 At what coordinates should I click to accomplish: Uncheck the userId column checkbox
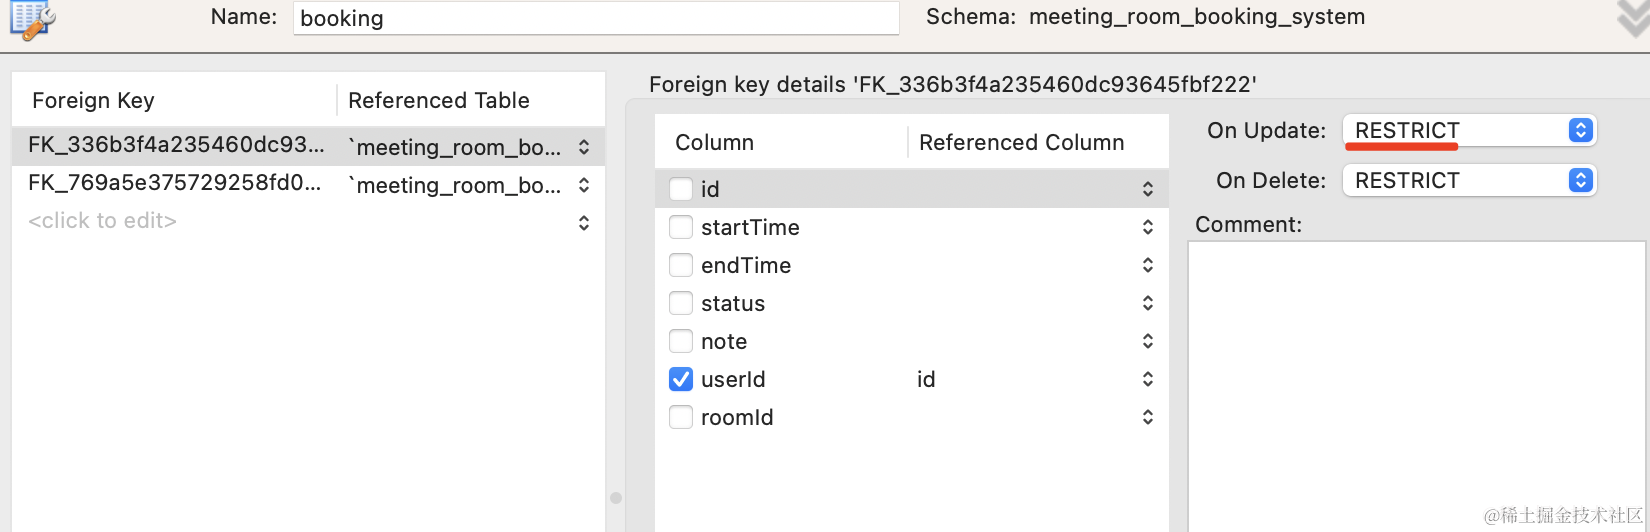(681, 379)
